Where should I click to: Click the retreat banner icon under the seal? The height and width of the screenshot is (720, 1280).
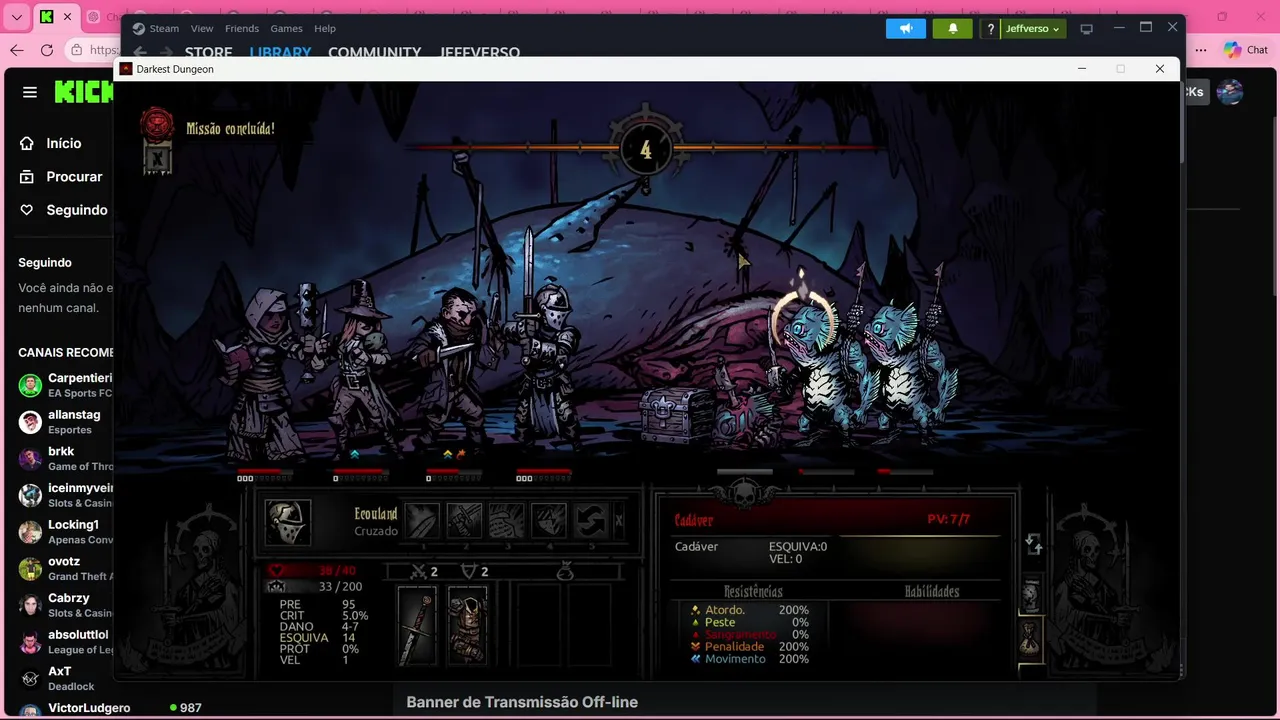(157, 158)
